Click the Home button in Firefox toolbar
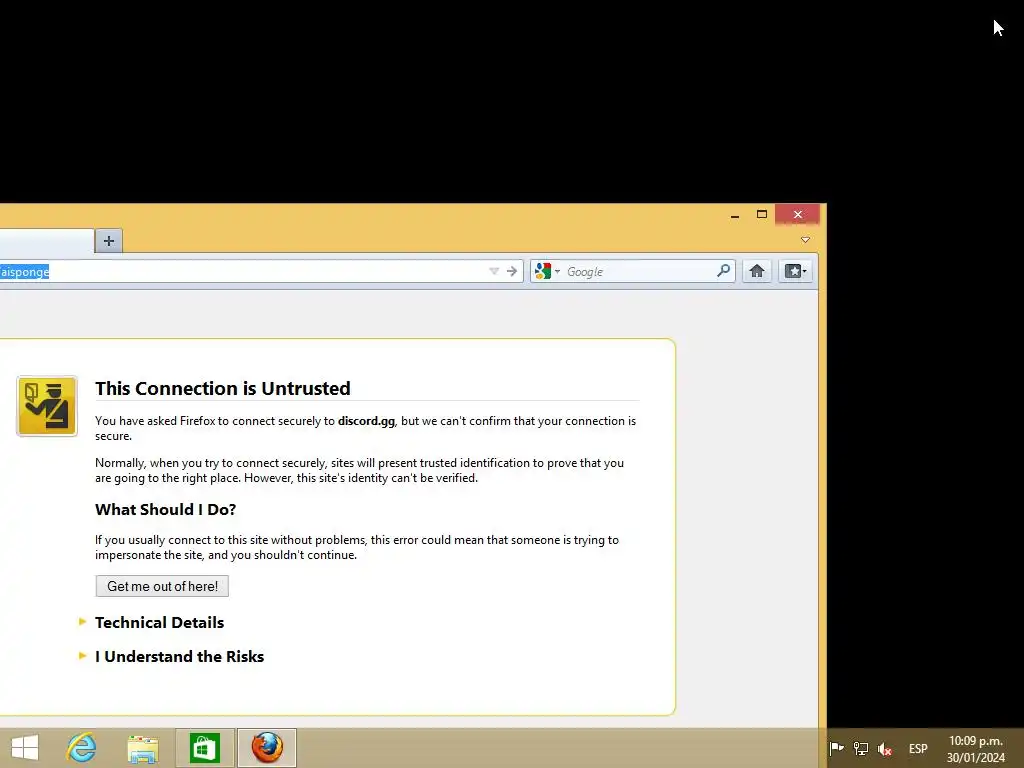Image resolution: width=1024 pixels, height=768 pixels. point(757,271)
